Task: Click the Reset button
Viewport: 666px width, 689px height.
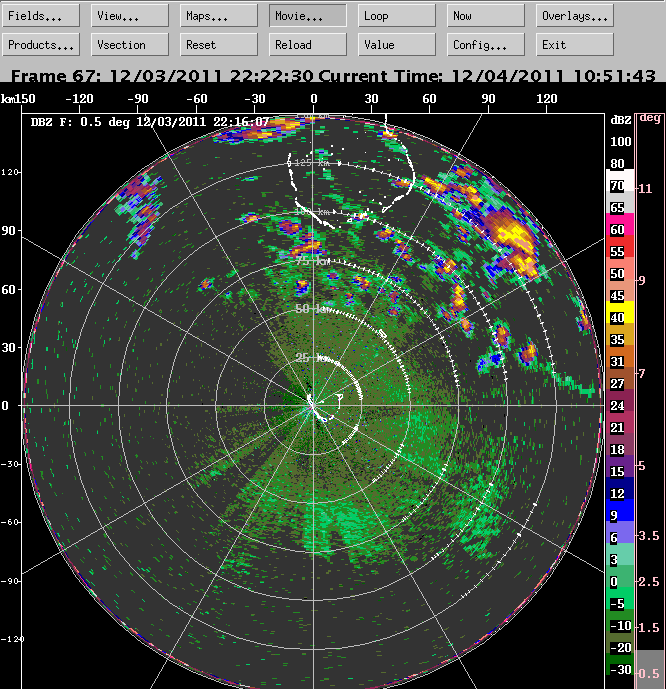Action: (219, 44)
